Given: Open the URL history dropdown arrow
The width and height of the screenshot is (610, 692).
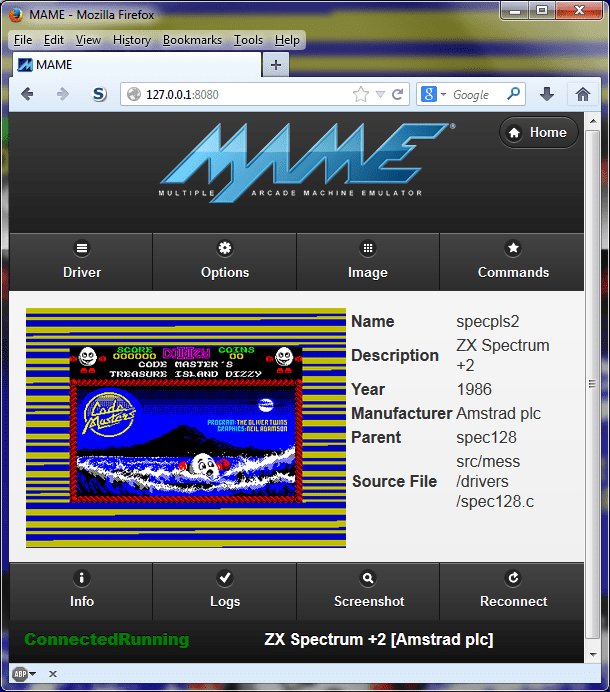Looking at the screenshot, I should click(380, 94).
